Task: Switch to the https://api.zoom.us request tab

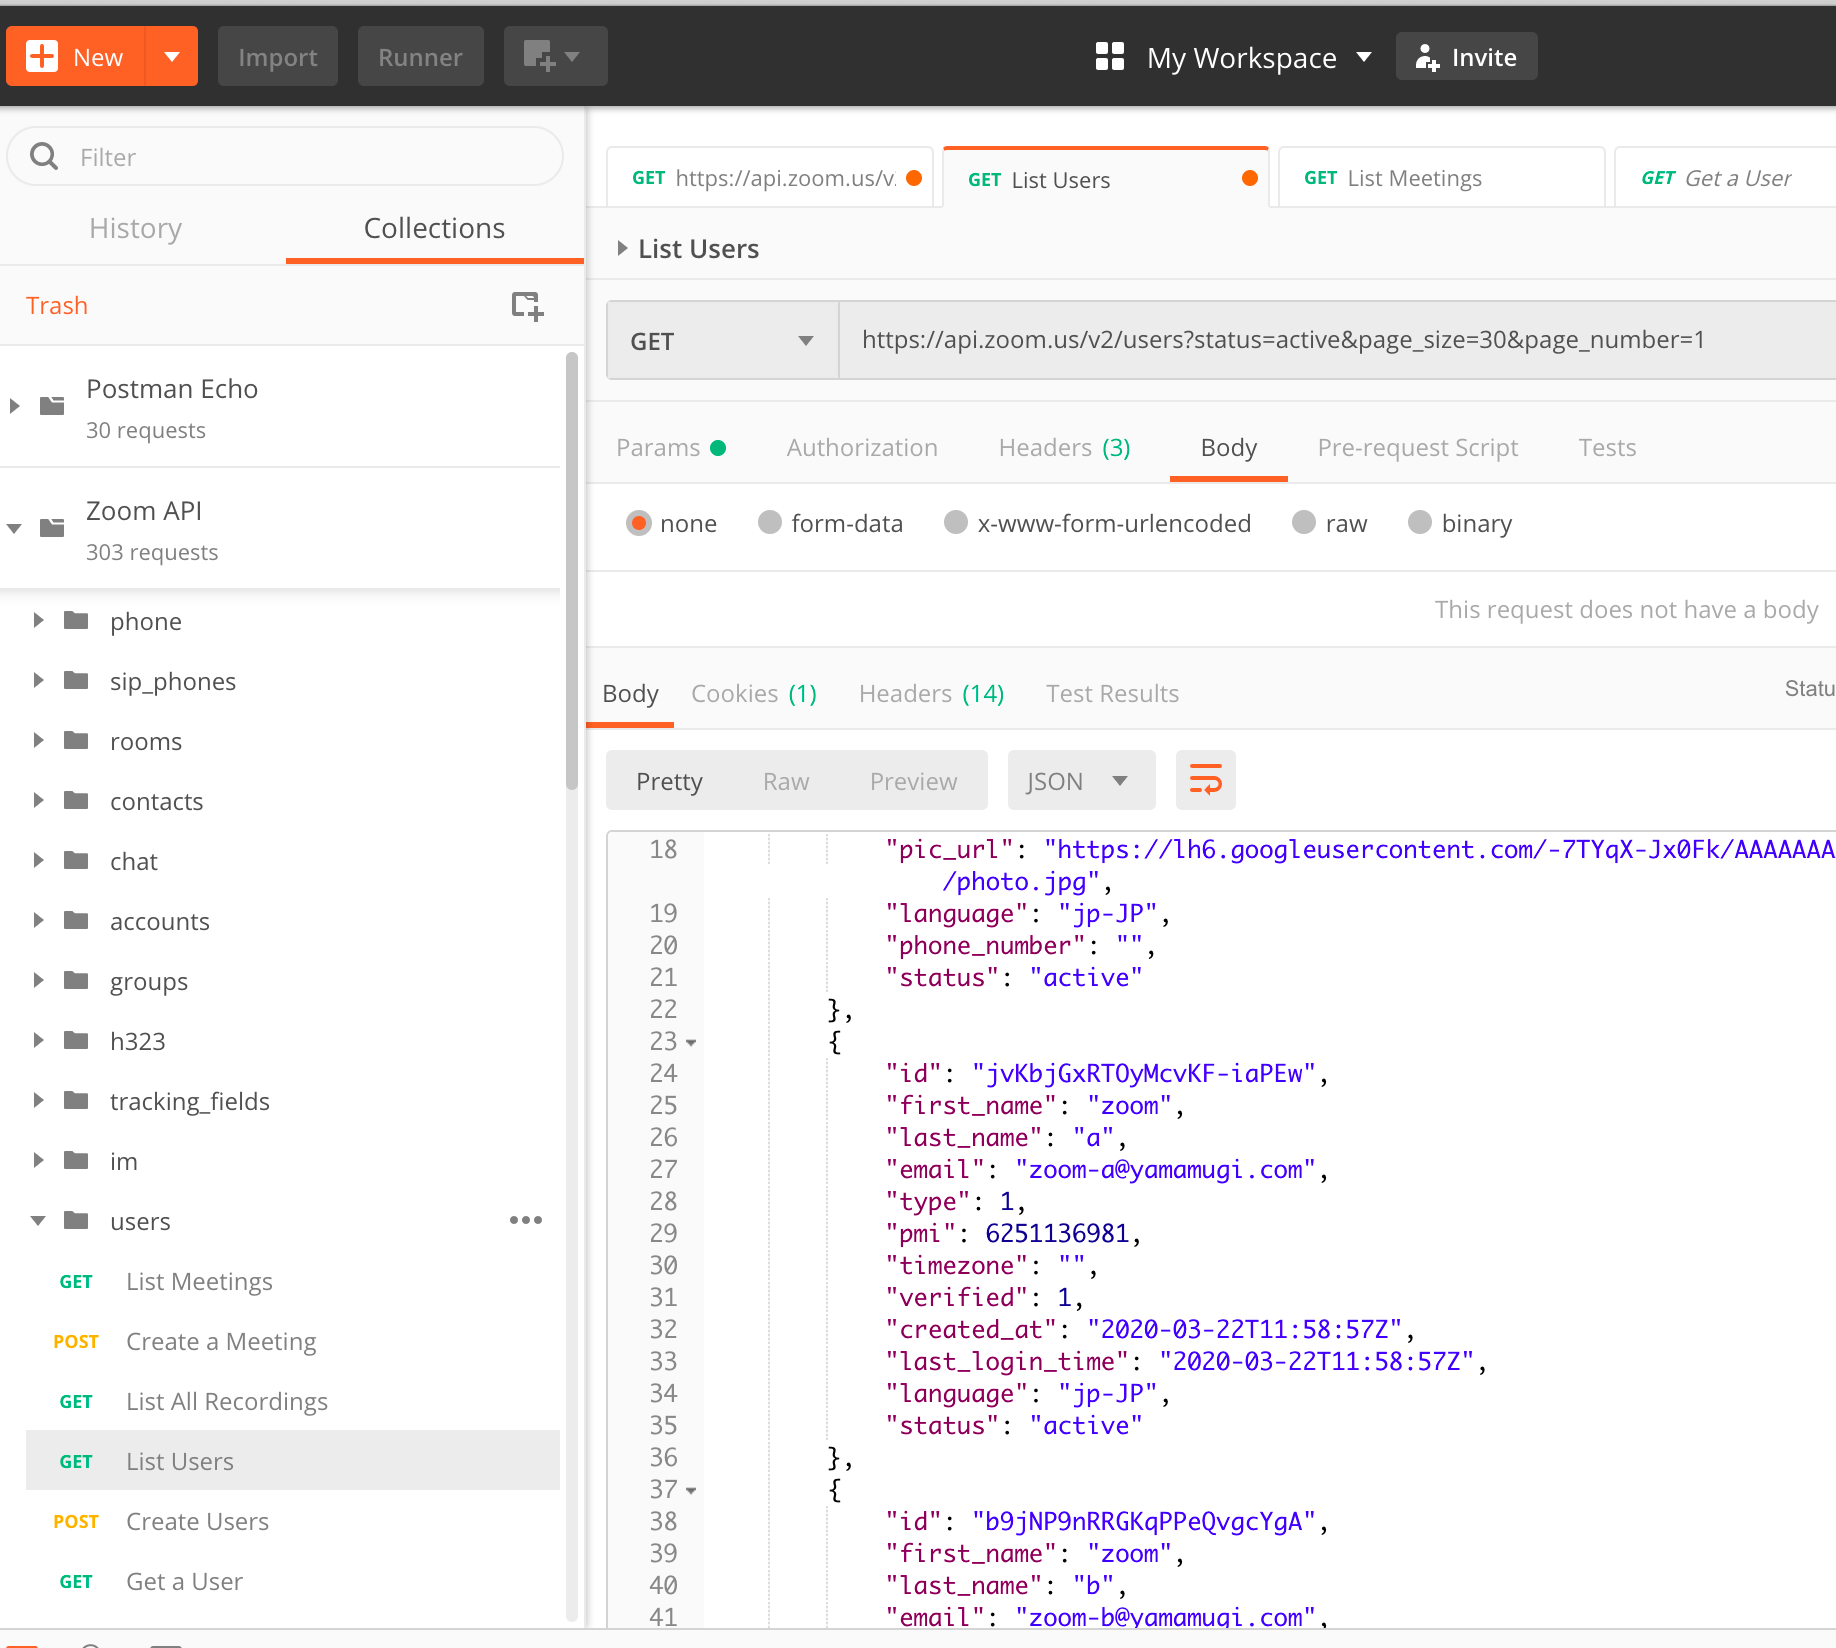Action: point(770,178)
